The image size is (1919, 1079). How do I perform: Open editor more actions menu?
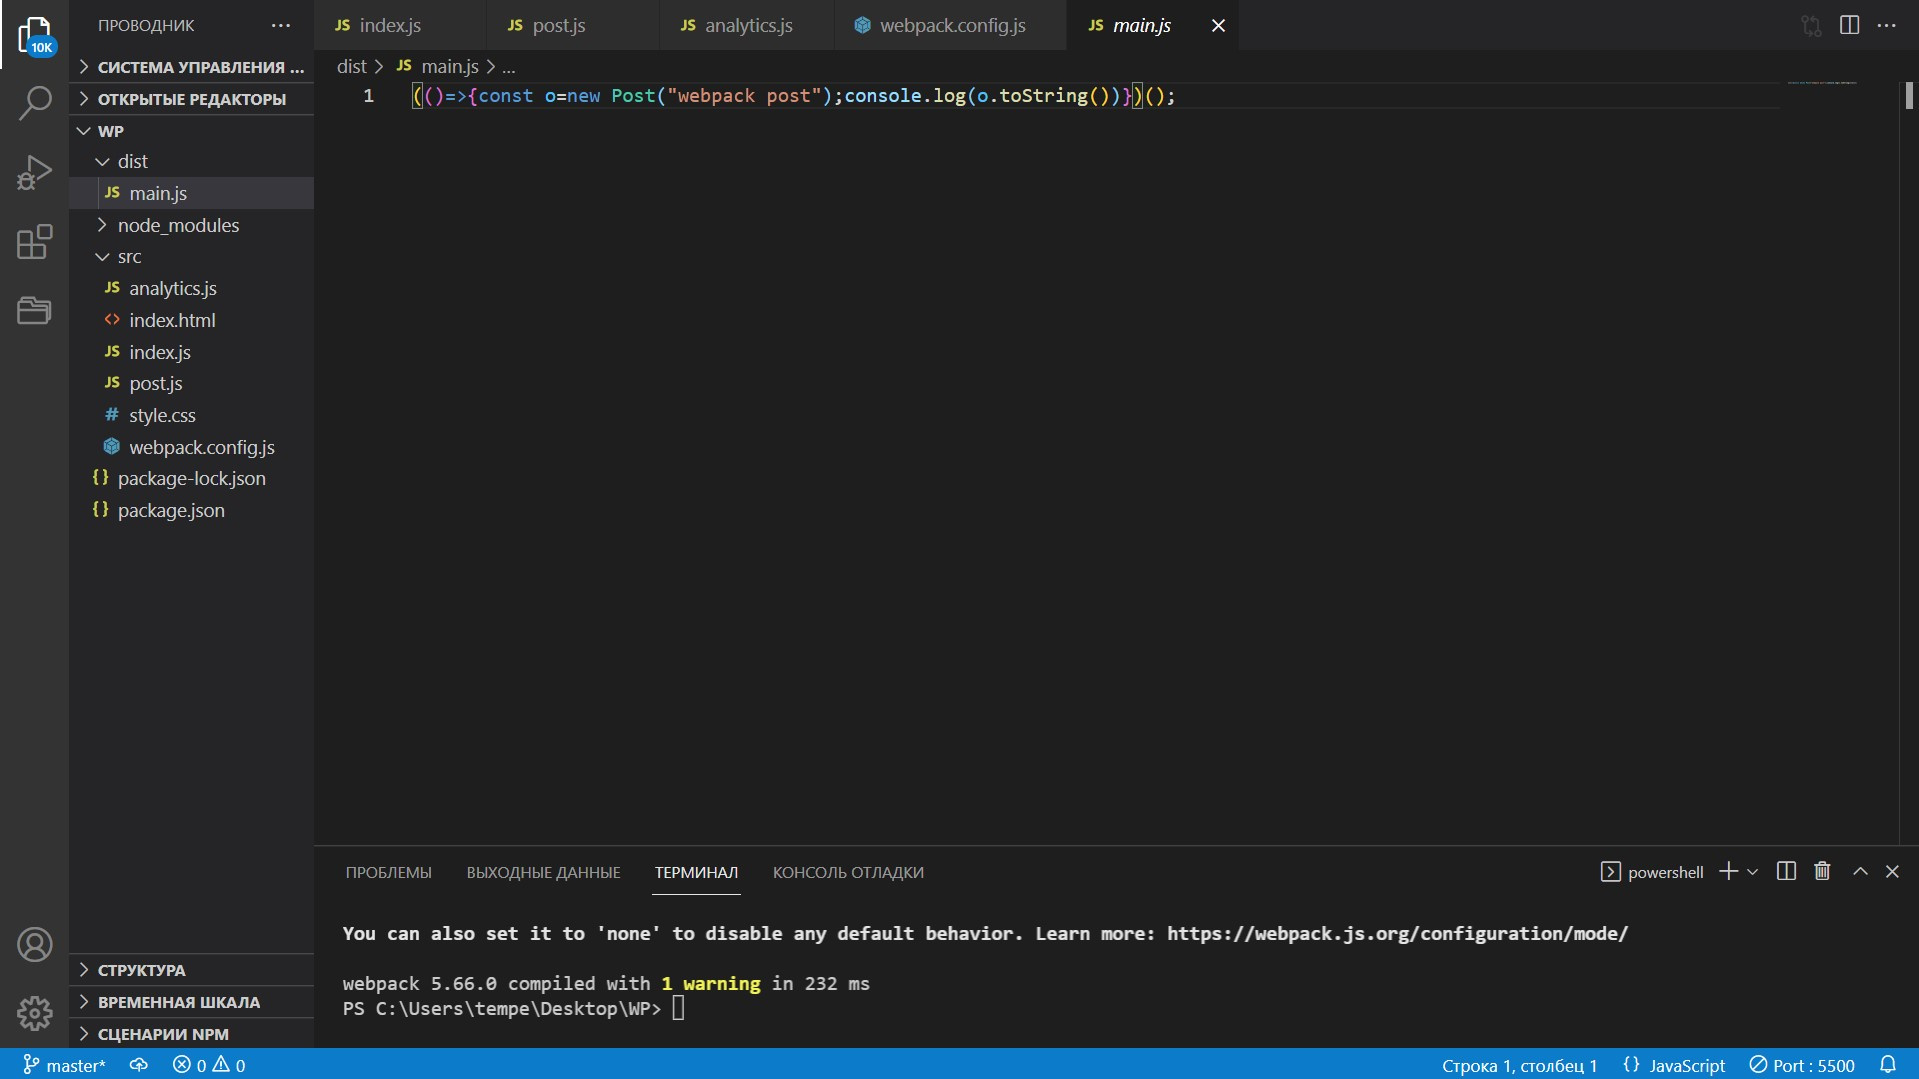tap(1886, 26)
